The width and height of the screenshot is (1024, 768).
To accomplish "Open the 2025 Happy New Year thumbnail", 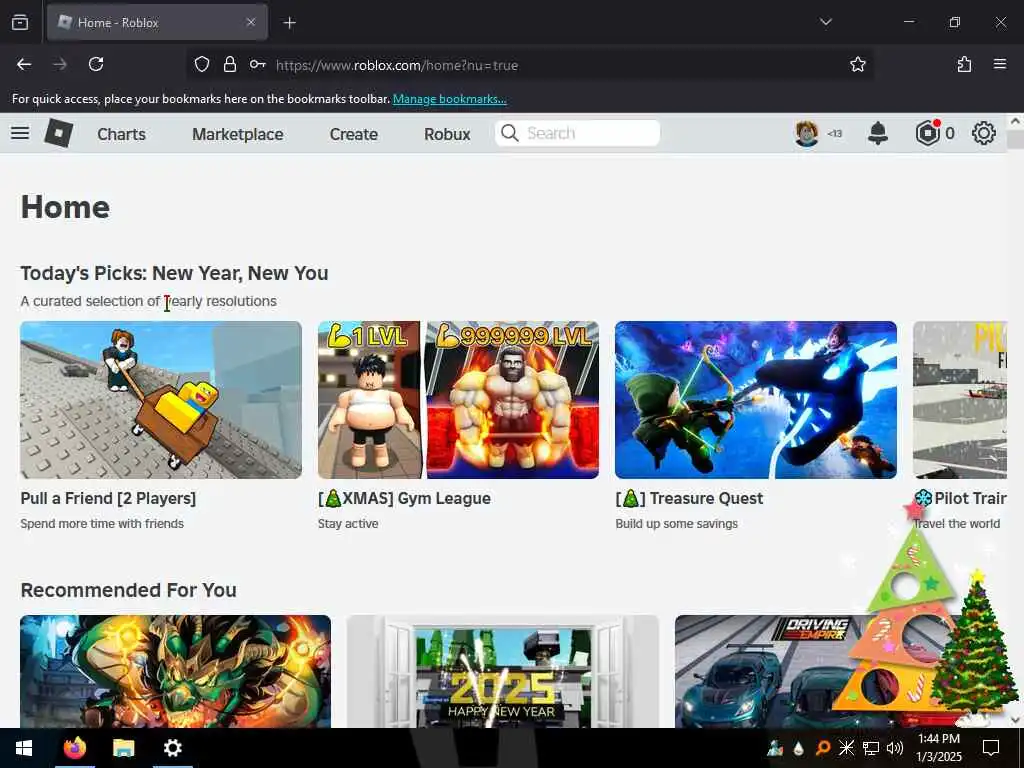I will coord(503,671).
